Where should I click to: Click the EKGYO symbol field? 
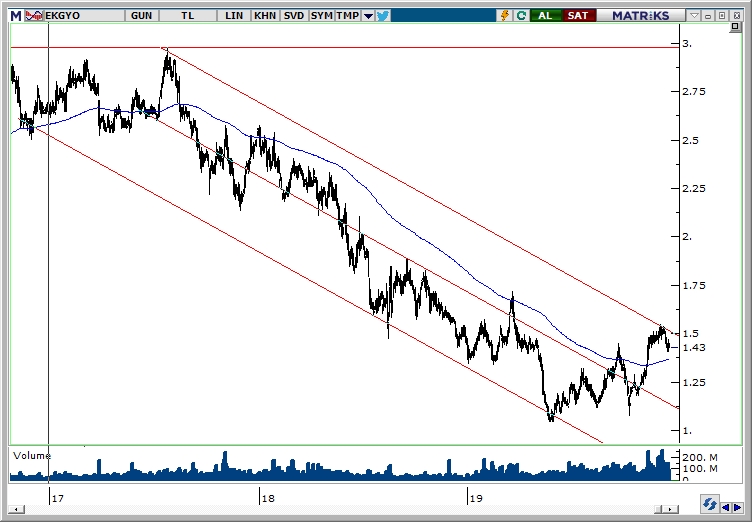(x=84, y=16)
